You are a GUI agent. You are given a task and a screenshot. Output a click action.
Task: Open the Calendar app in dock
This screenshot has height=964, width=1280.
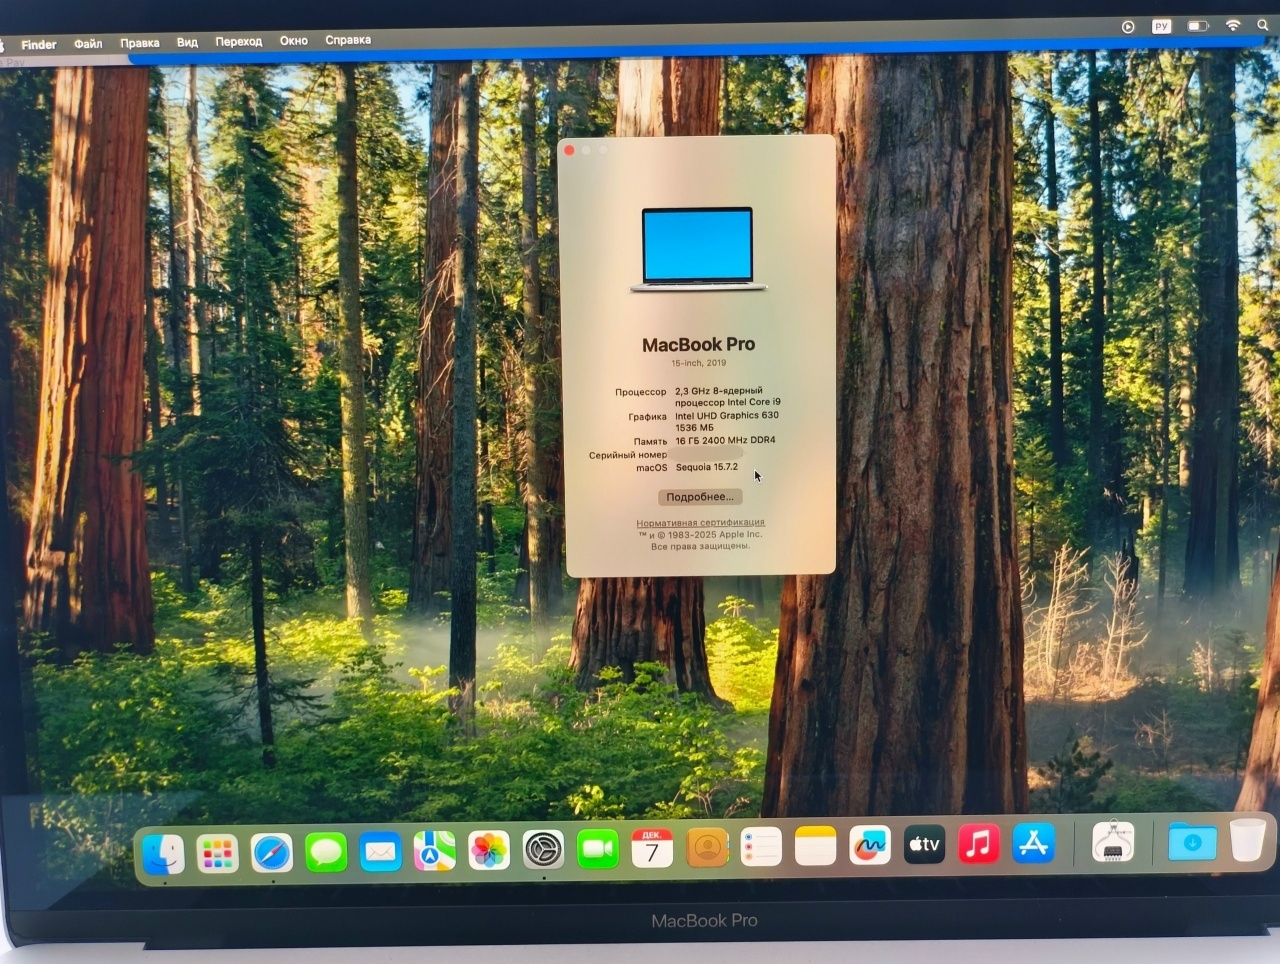652,849
